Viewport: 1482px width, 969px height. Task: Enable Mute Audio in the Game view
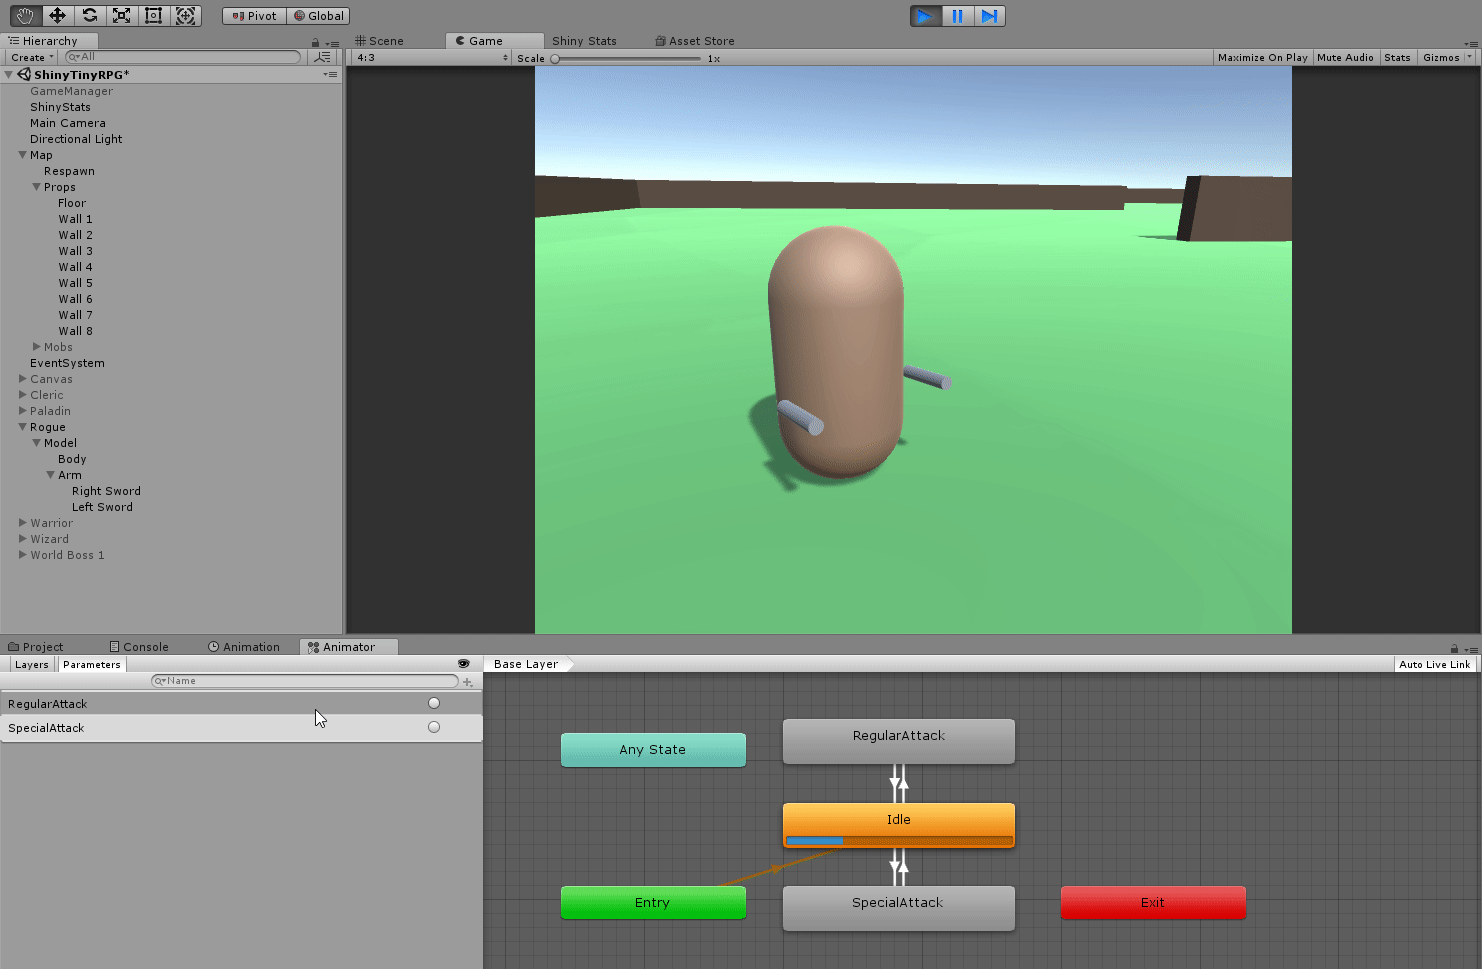(x=1345, y=57)
